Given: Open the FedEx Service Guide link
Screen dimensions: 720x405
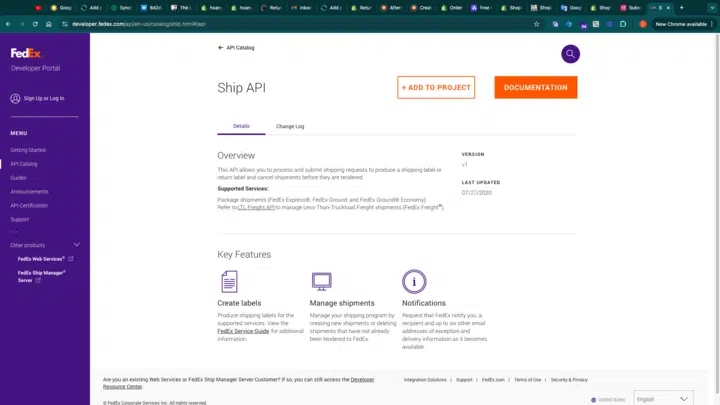Looking at the screenshot, I should (243, 330).
